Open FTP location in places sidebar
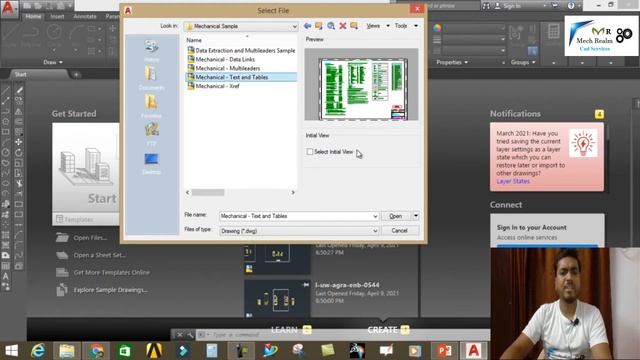Viewport: 640px width, 360px height. 151,134
